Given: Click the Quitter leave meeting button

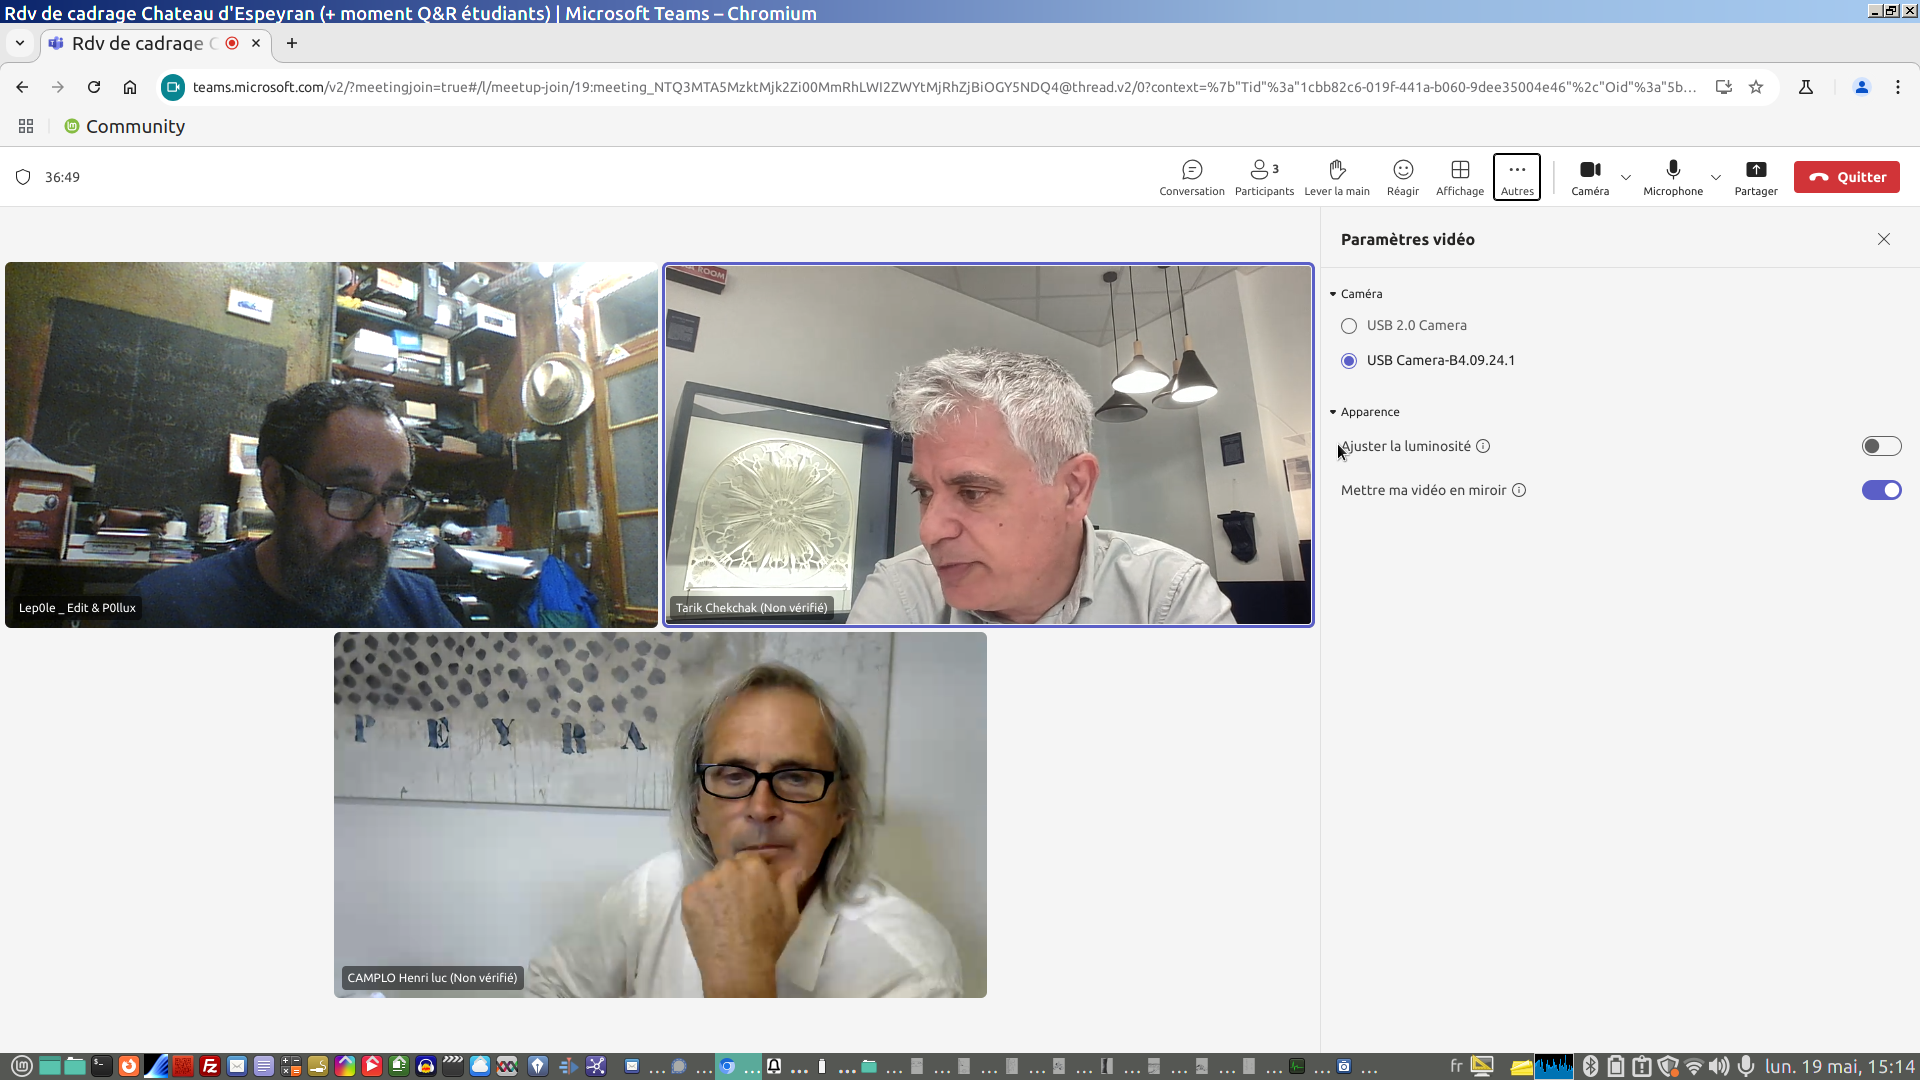Looking at the screenshot, I should (x=1846, y=177).
